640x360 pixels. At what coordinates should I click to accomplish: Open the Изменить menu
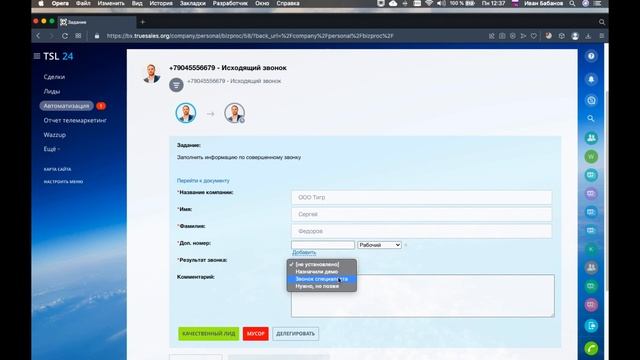click(x=111, y=3)
